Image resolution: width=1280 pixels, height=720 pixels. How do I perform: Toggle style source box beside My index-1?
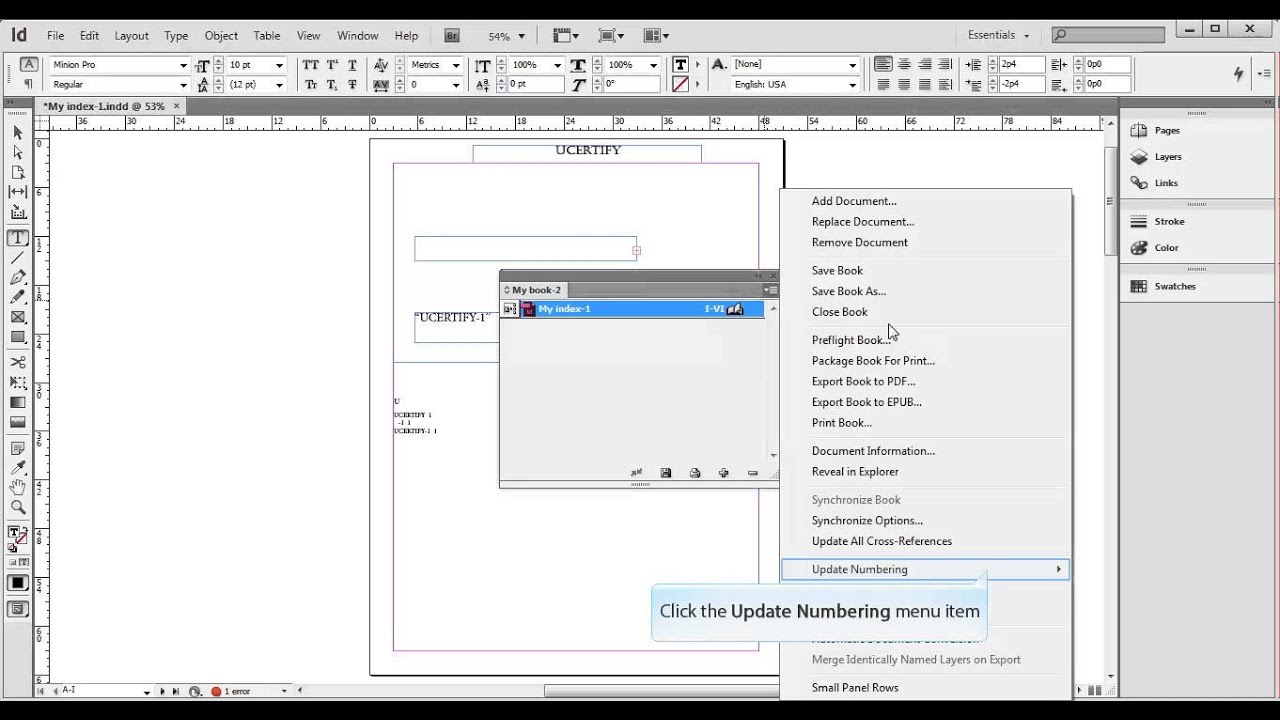point(509,309)
